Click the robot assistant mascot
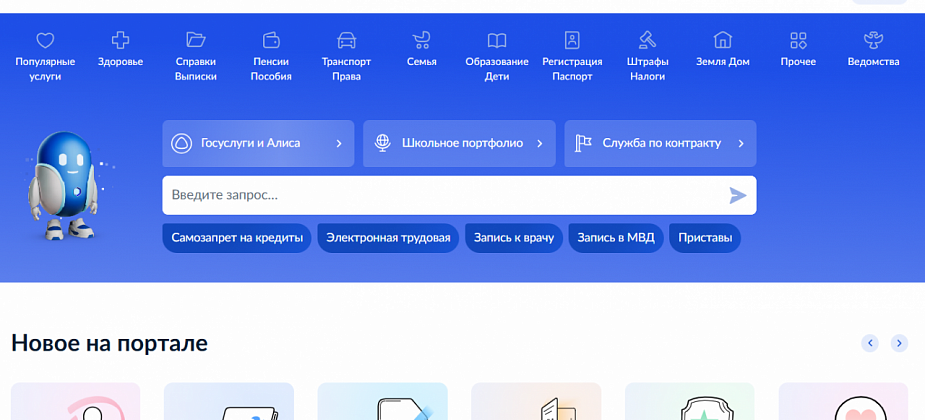Viewport: 925px width, 420px height. point(63,185)
